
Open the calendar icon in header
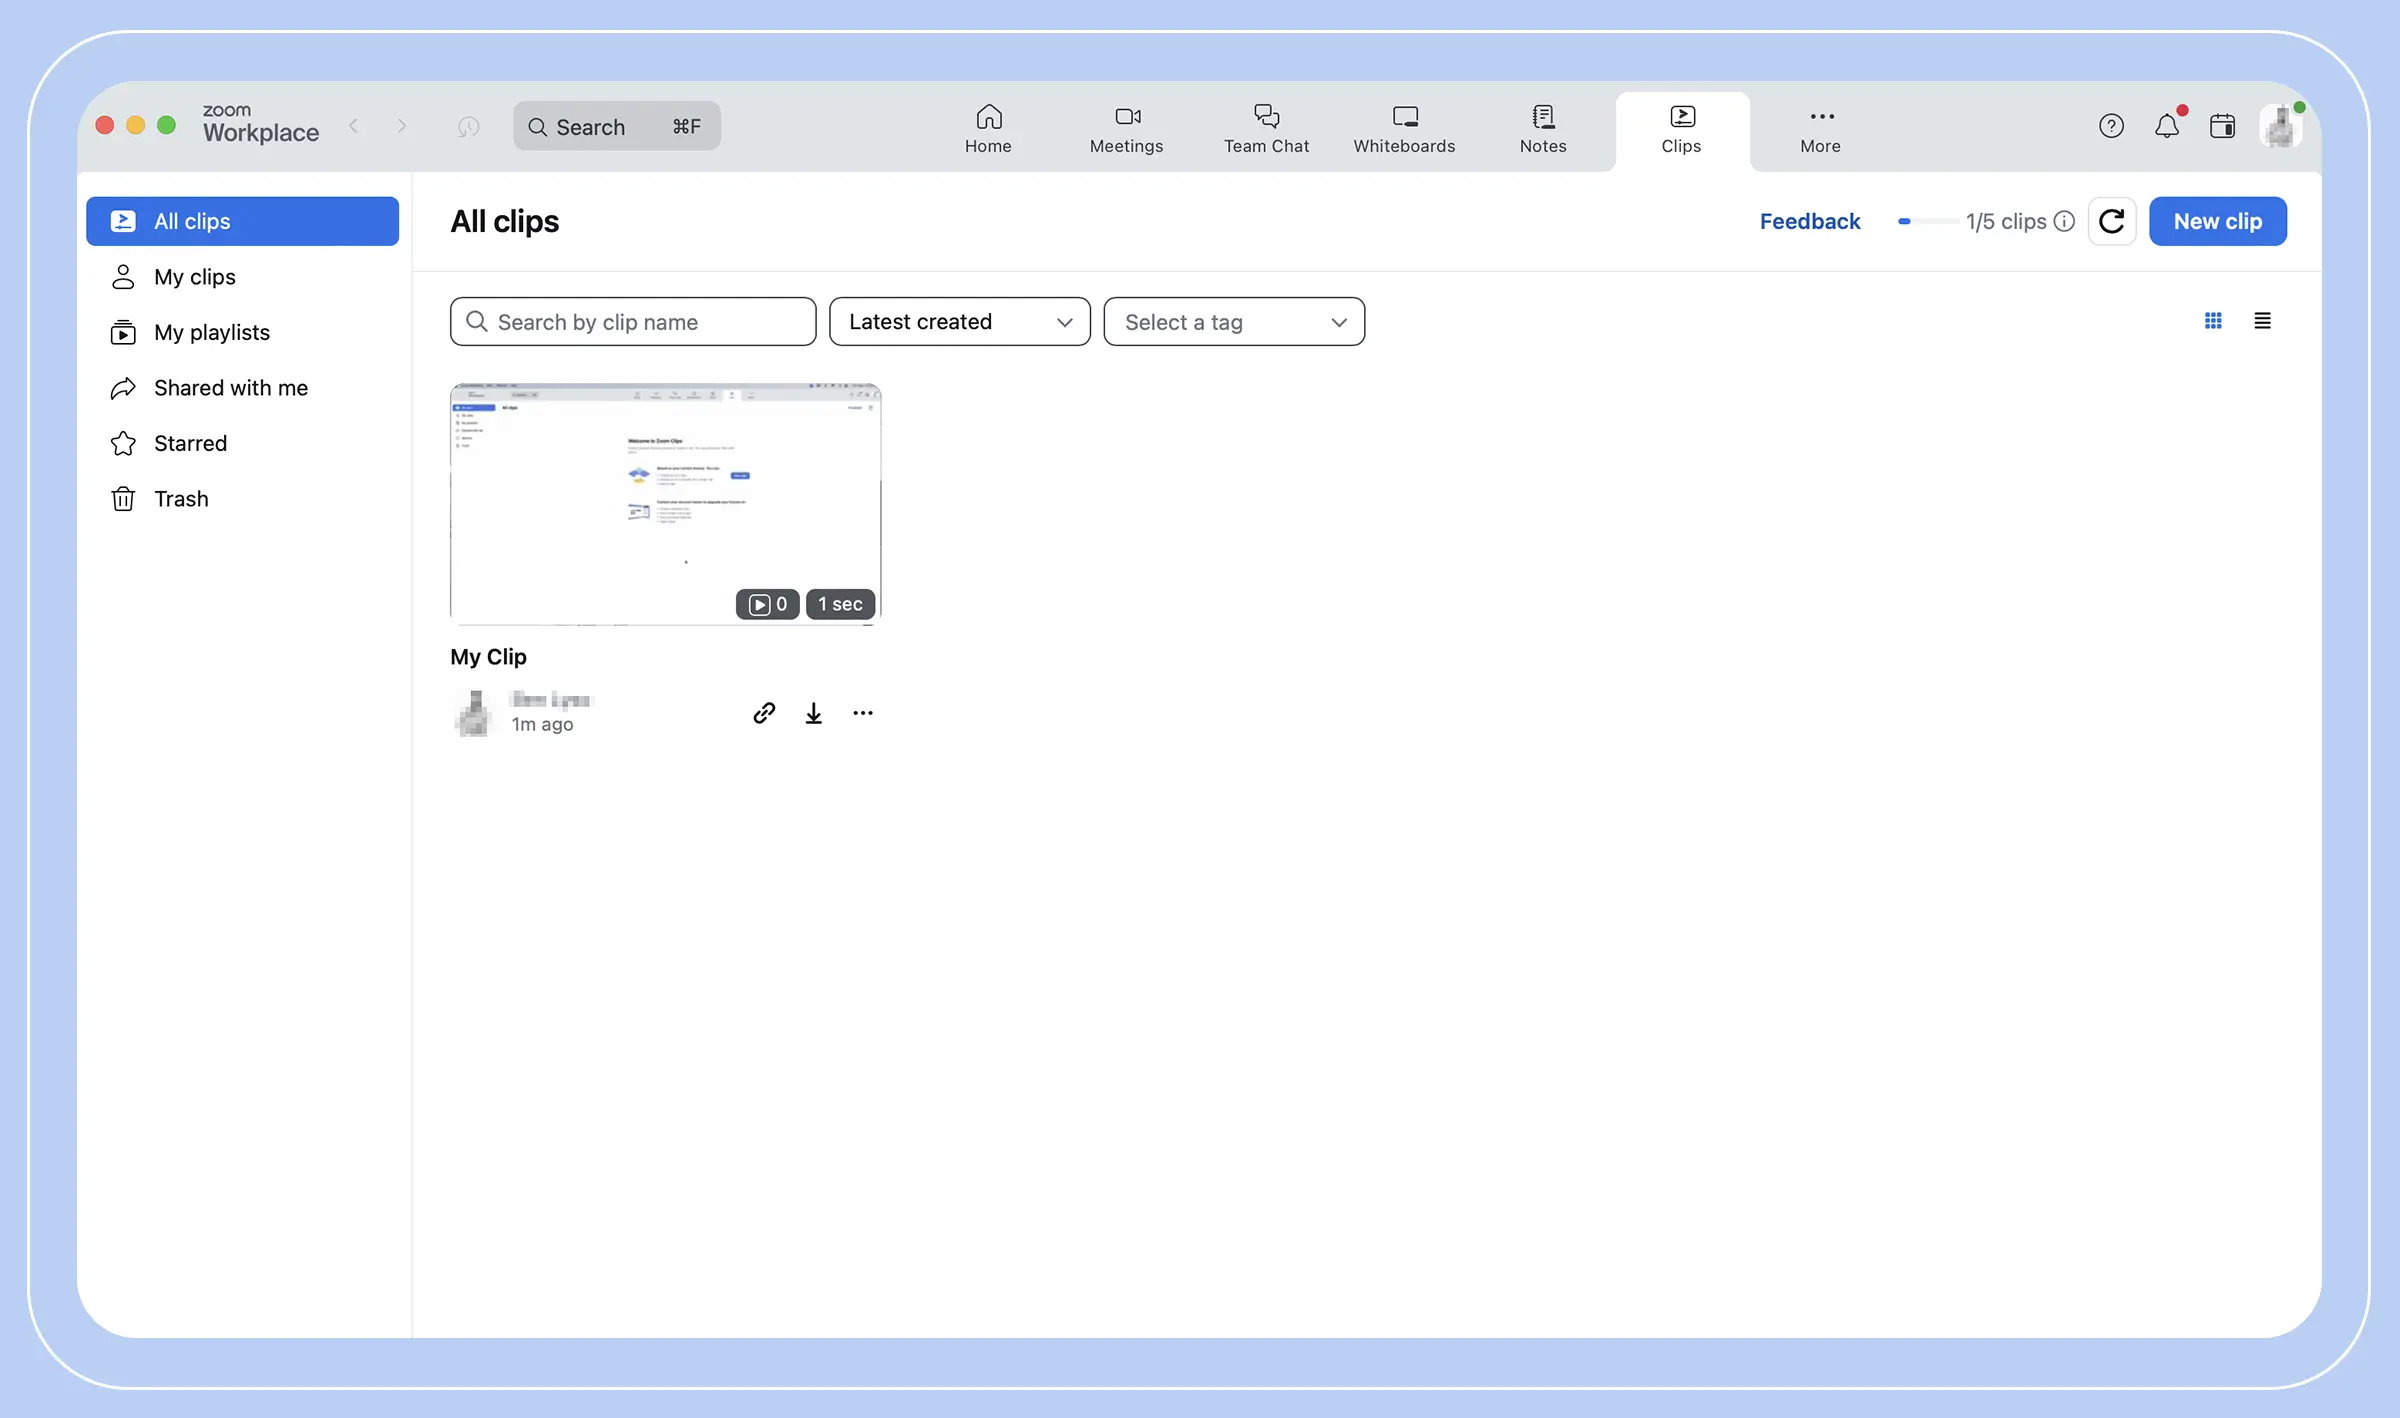click(2223, 126)
